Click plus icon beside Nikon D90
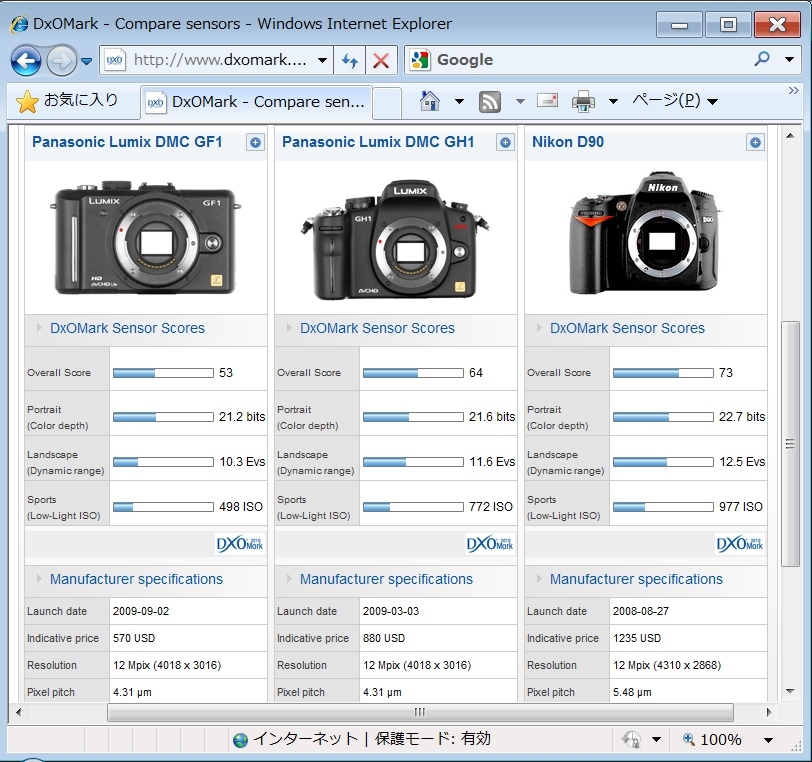Viewport: 812px width, 762px height. pos(755,143)
